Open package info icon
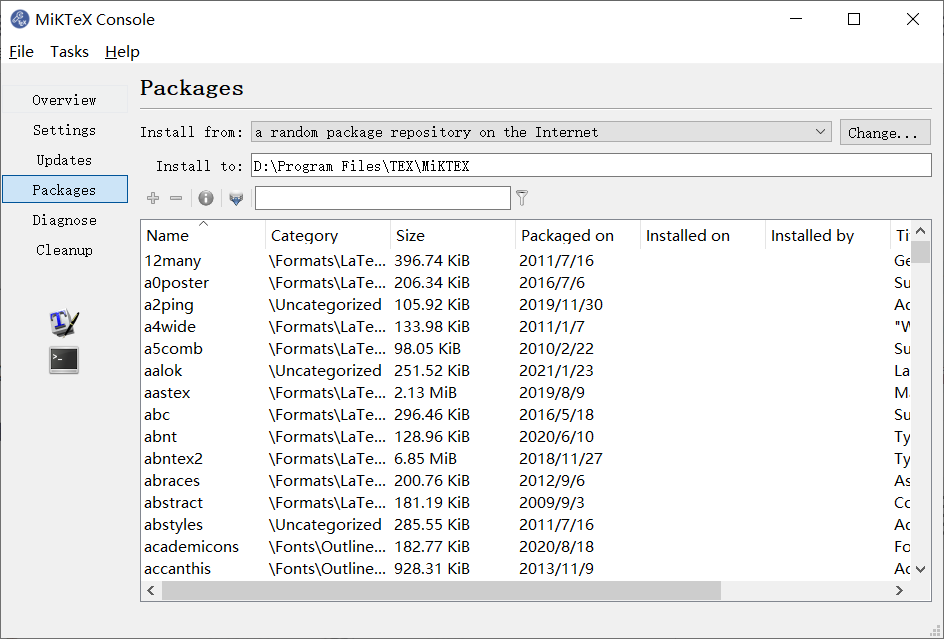944x639 pixels. [x=206, y=198]
